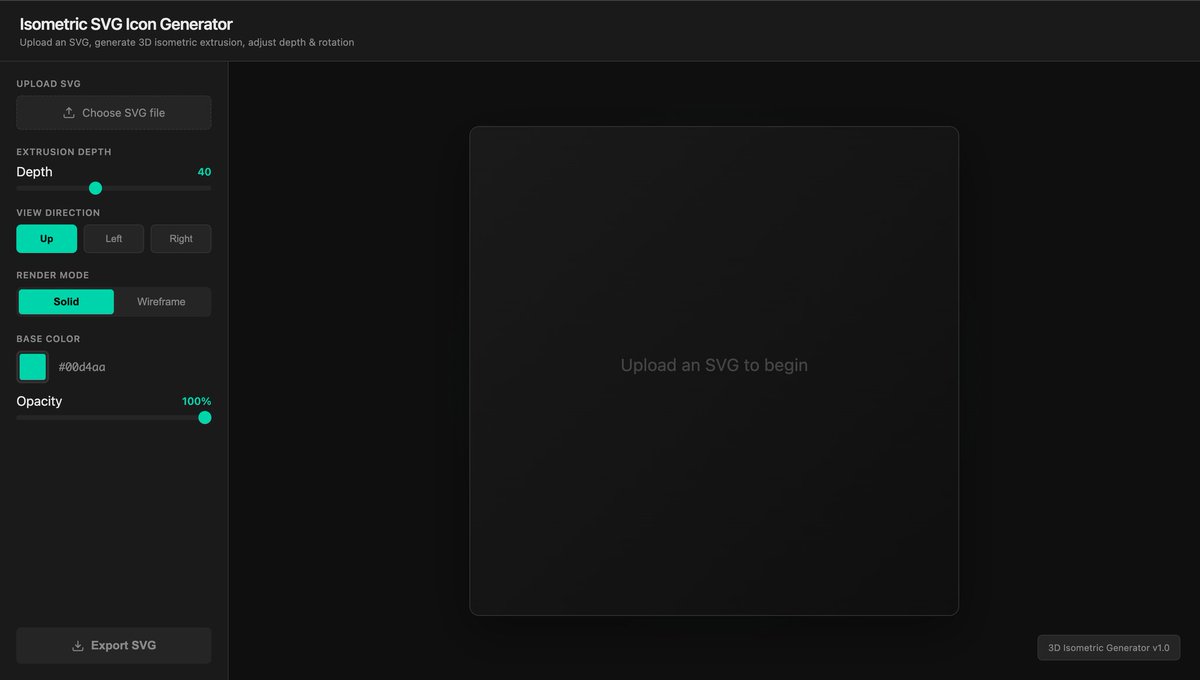Choose an SVG file to upload
The height and width of the screenshot is (680, 1200).
pyautogui.click(x=114, y=113)
